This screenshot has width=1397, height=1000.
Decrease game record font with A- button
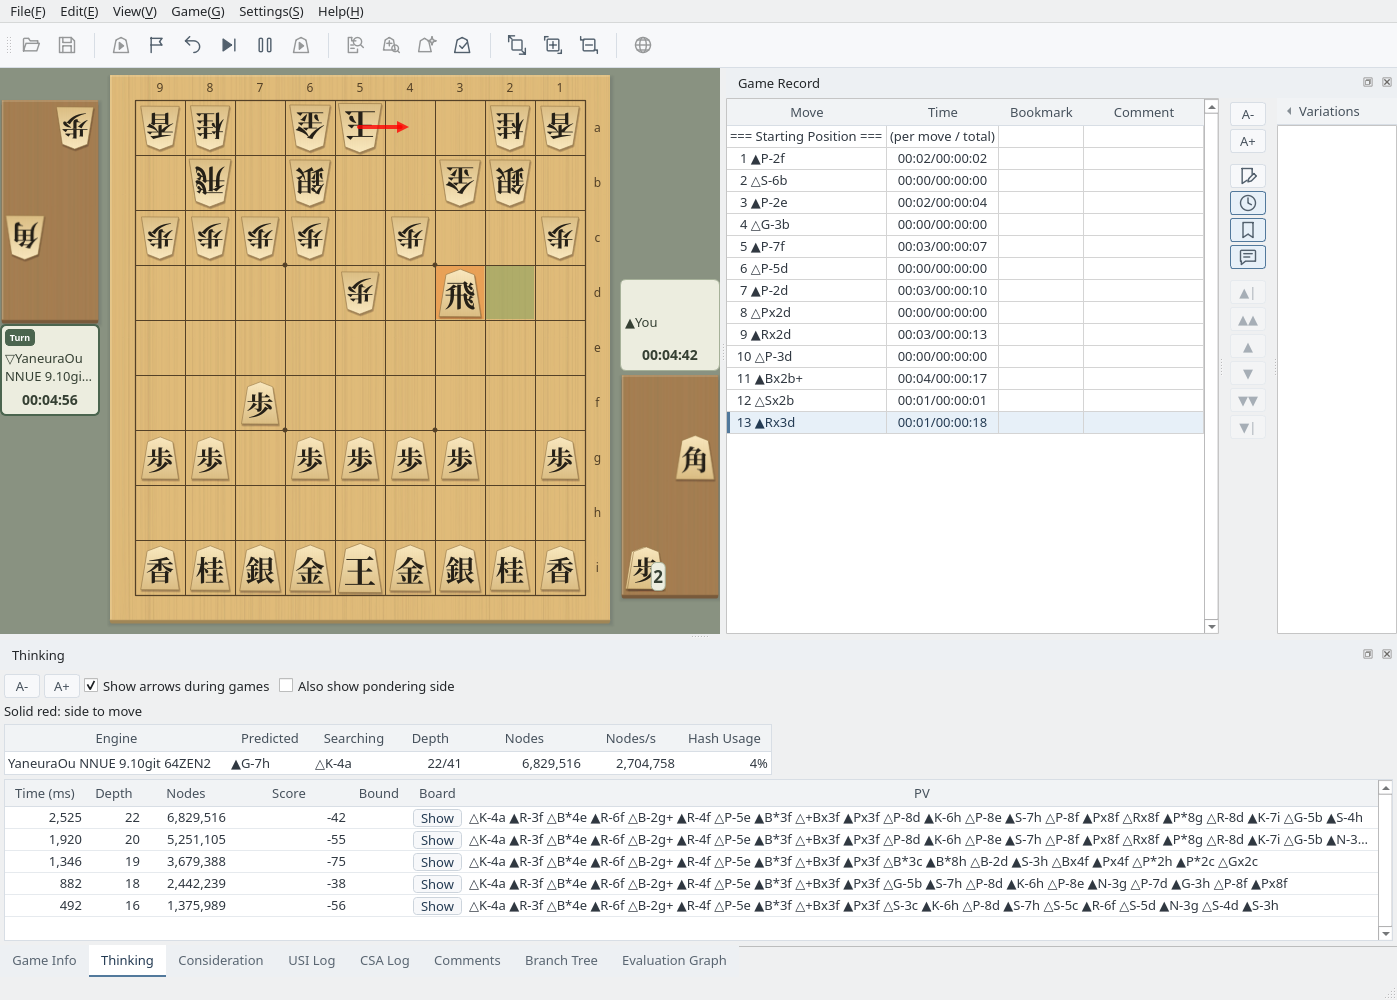pyautogui.click(x=1248, y=114)
